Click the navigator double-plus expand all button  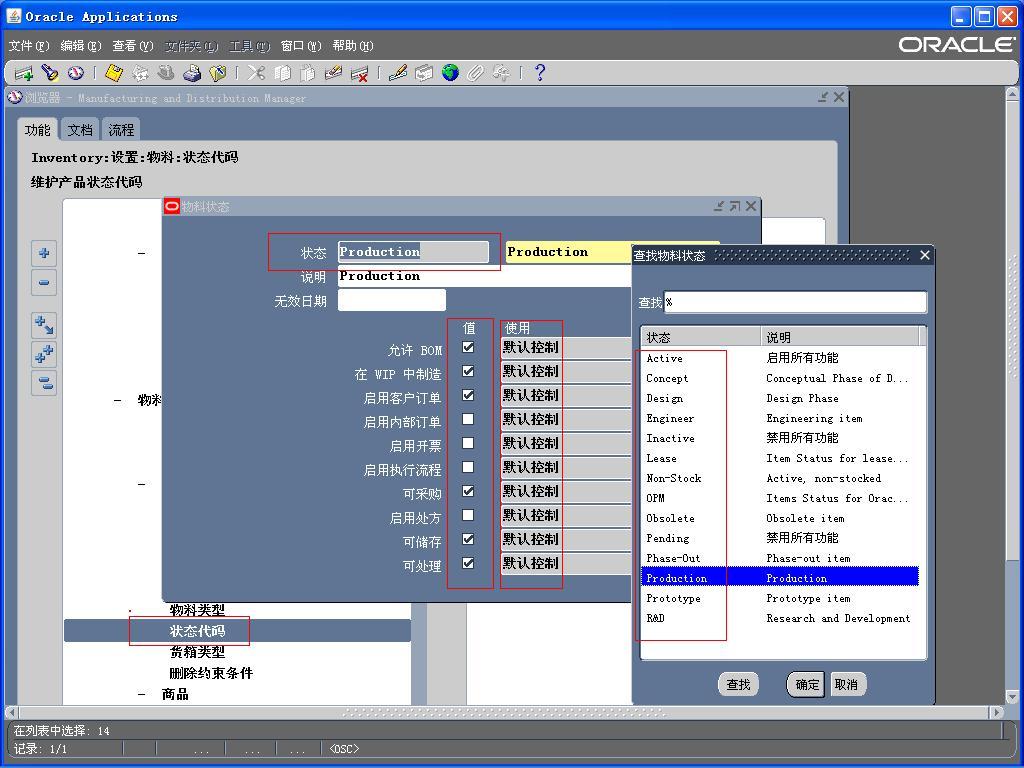(x=44, y=354)
